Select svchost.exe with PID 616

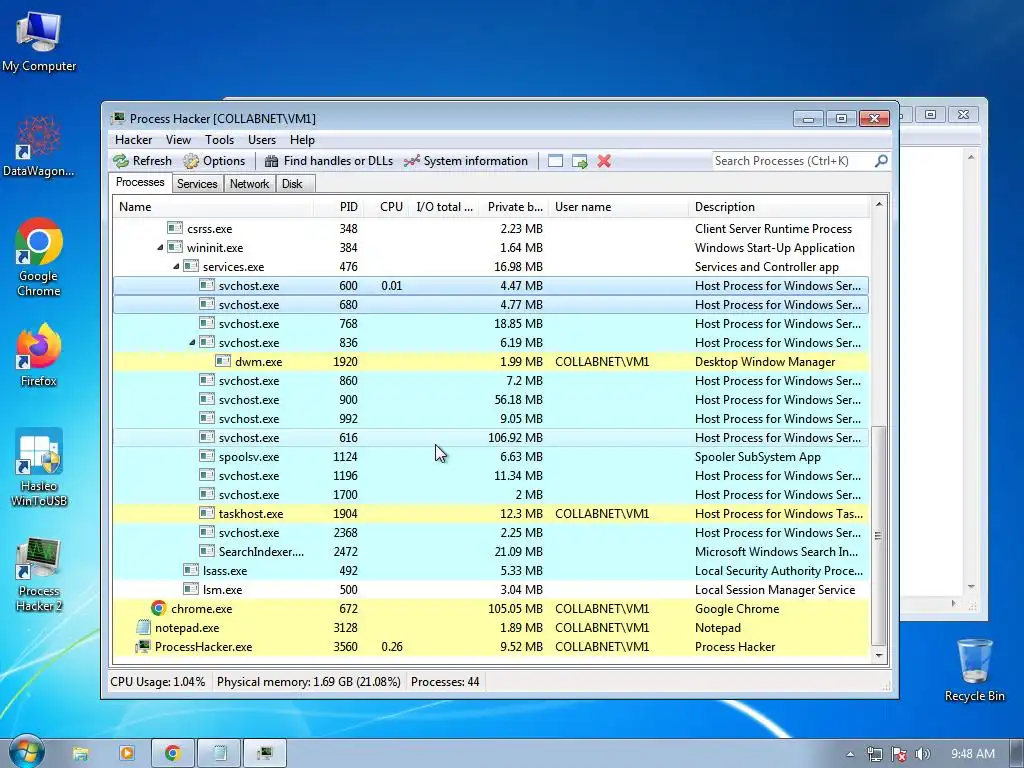pos(491,438)
